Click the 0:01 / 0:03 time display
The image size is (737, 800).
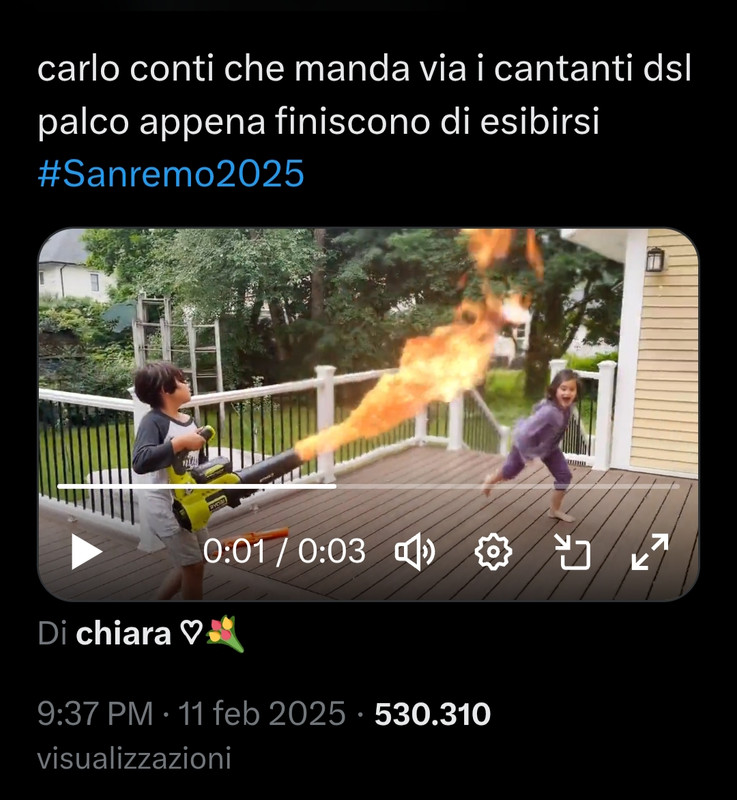pyautogui.click(x=284, y=552)
